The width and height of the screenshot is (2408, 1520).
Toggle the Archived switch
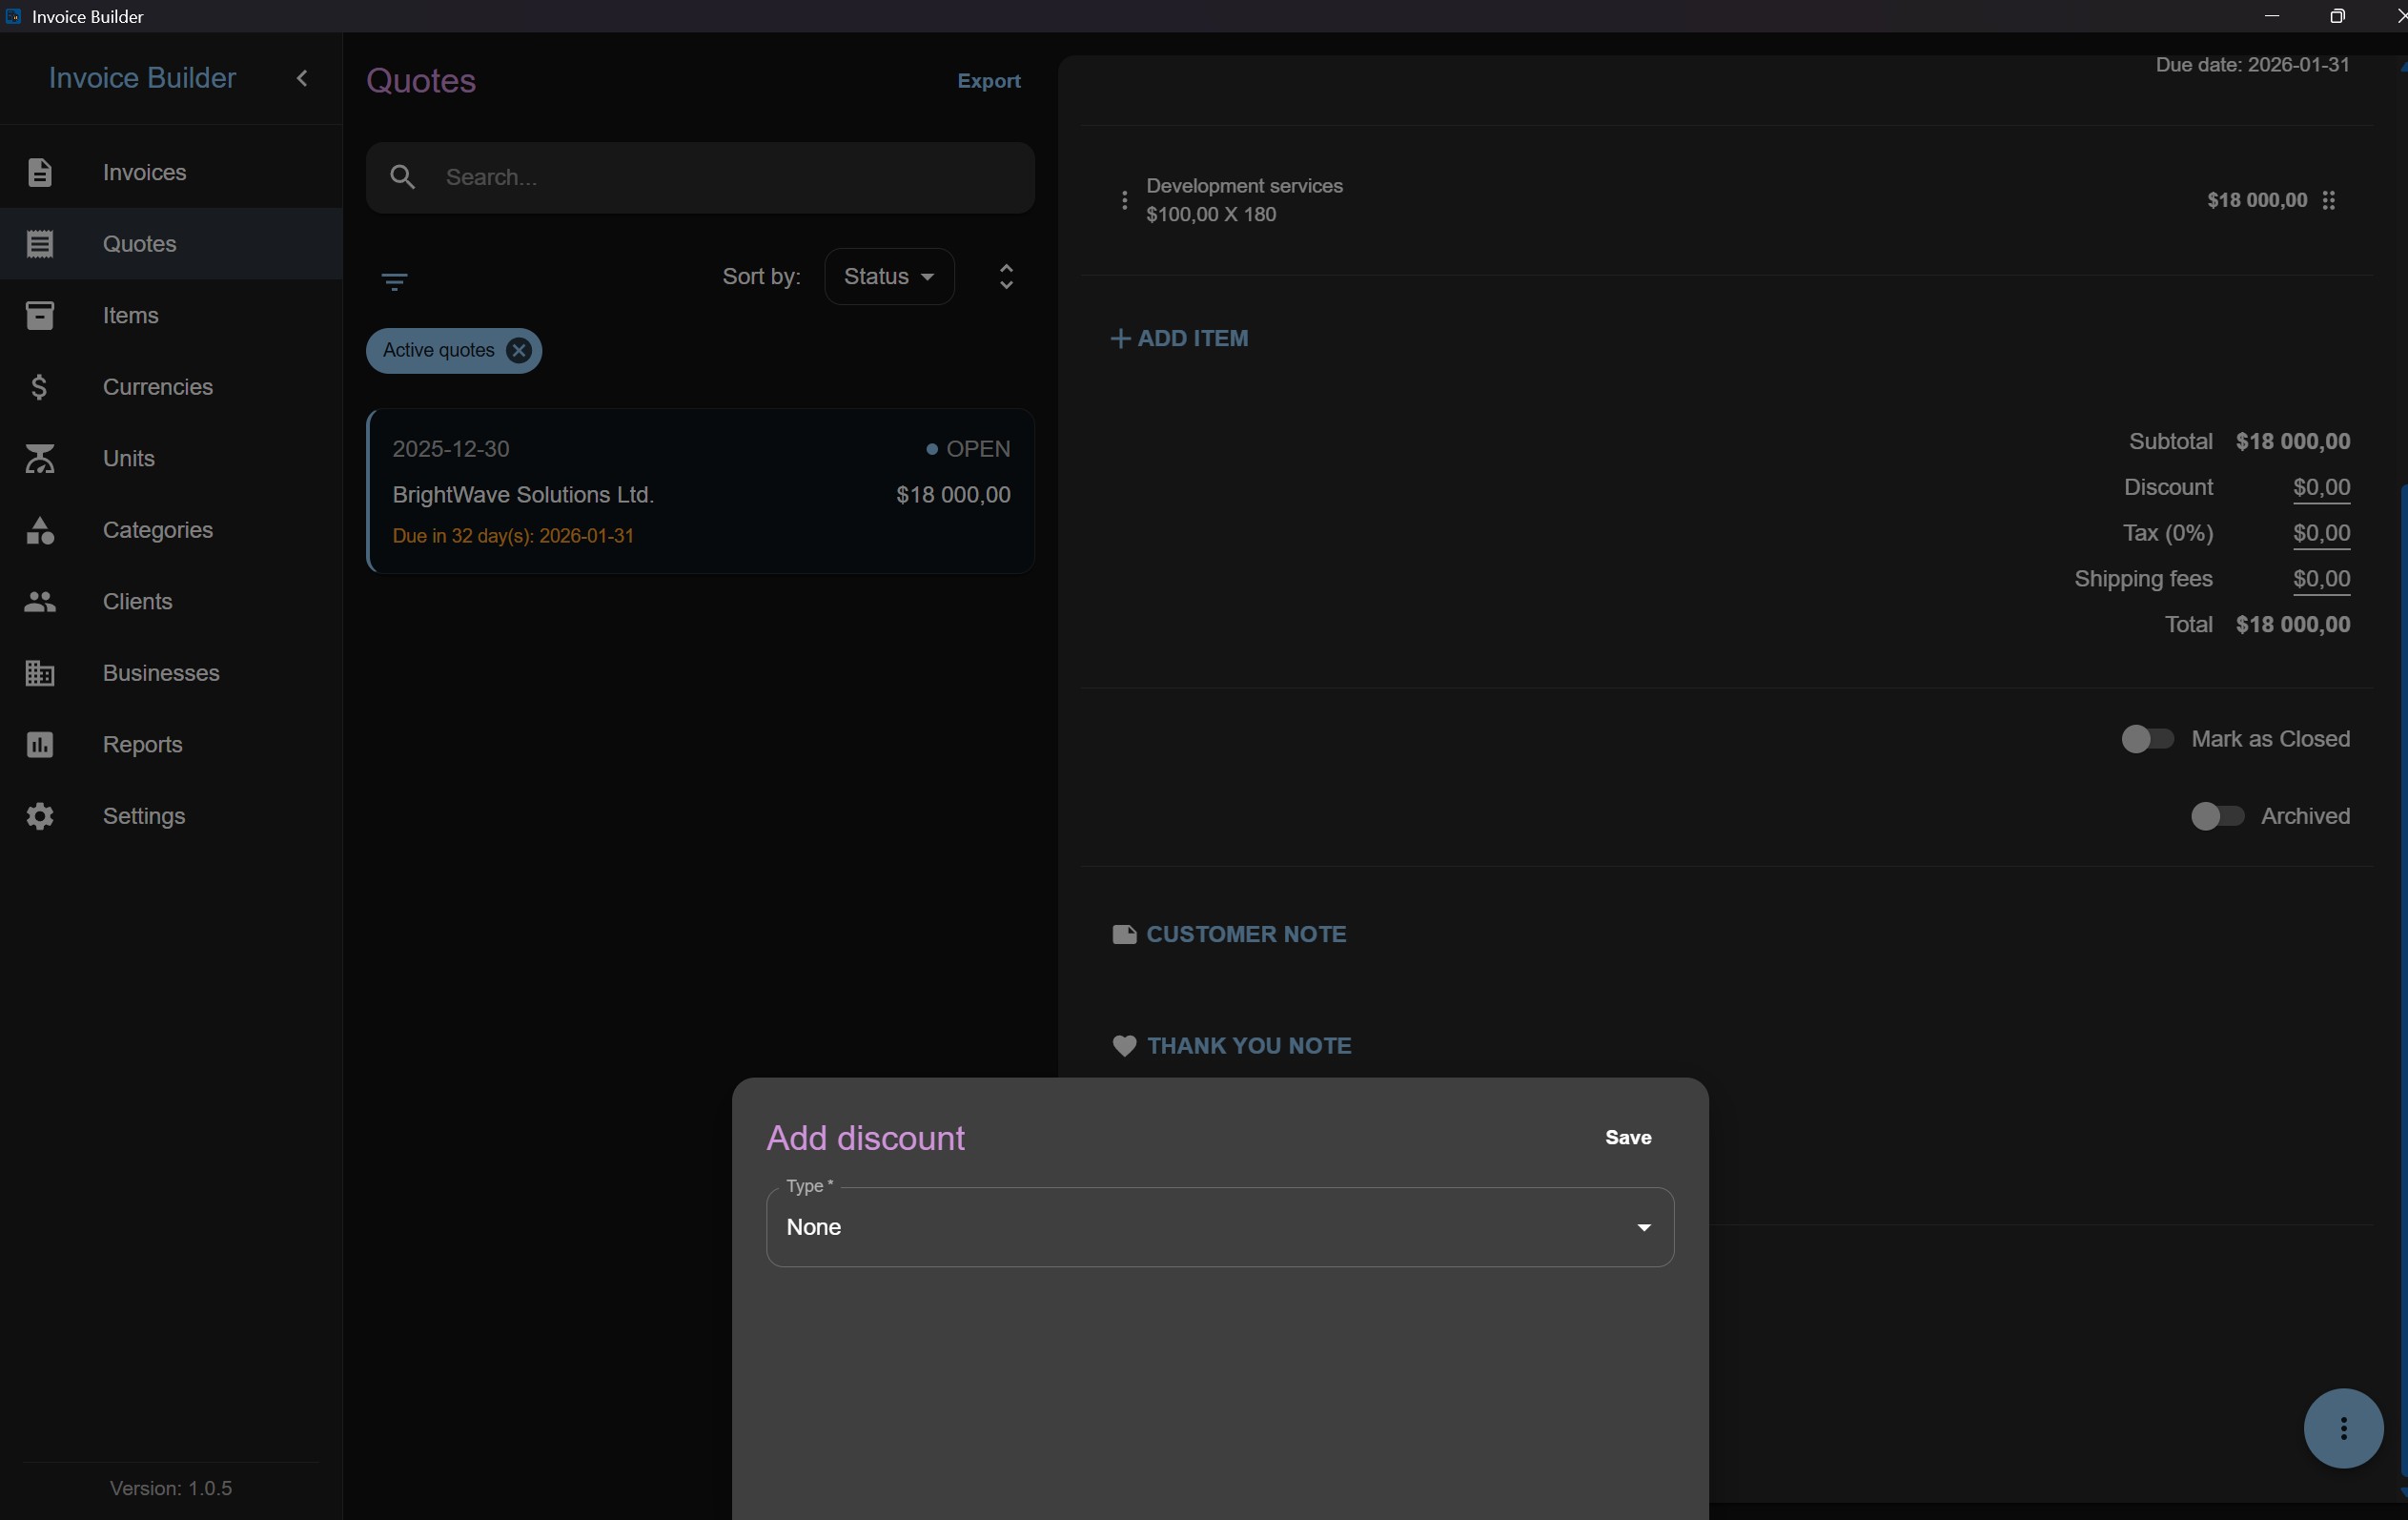click(2217, 816)
